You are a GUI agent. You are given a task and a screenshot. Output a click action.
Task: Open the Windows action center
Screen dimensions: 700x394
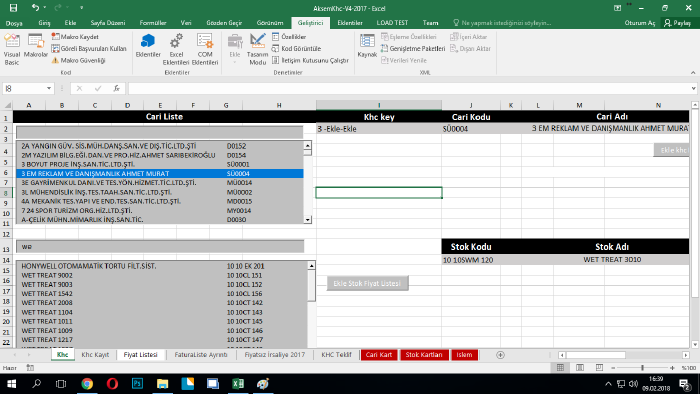point(684,384)
